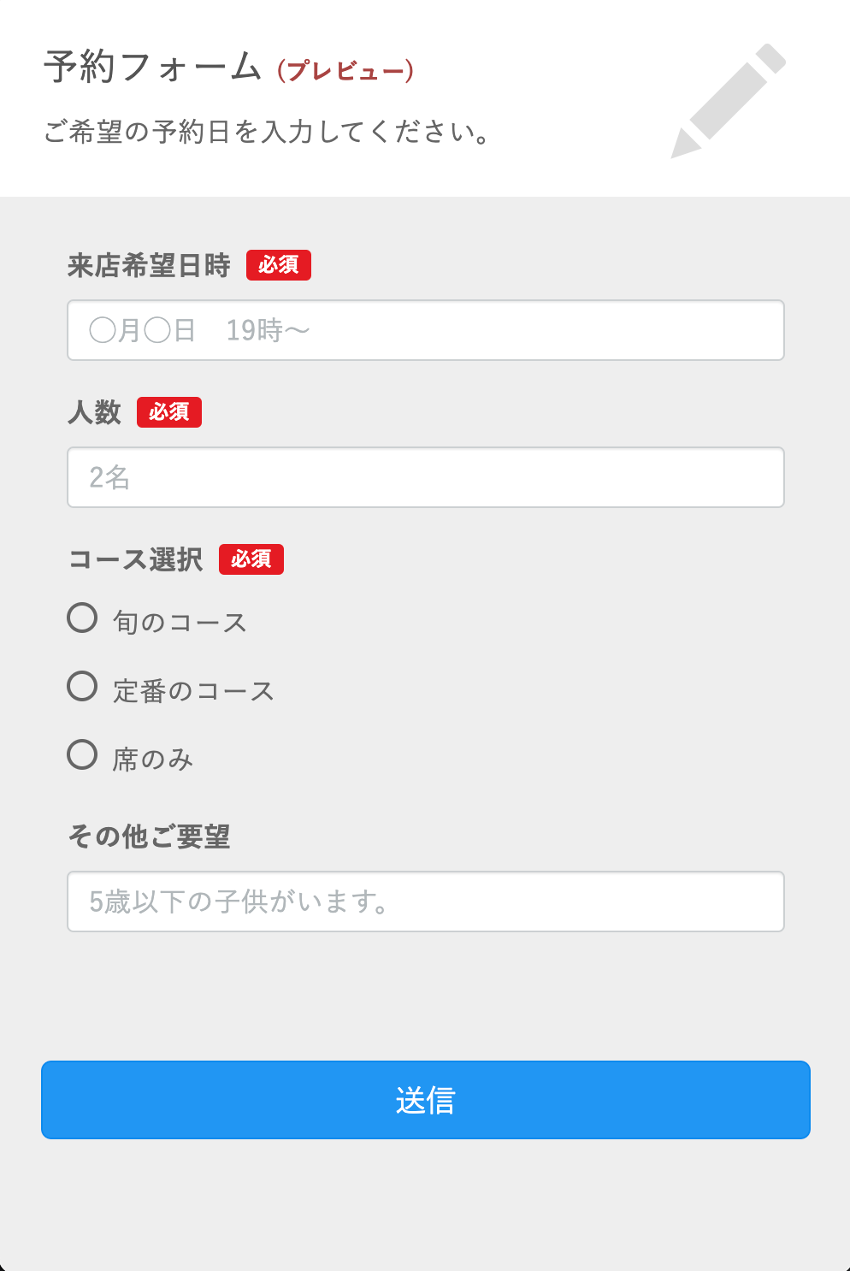
Task: Click the 来店希望日時 field label
Action: coord(149,265)
